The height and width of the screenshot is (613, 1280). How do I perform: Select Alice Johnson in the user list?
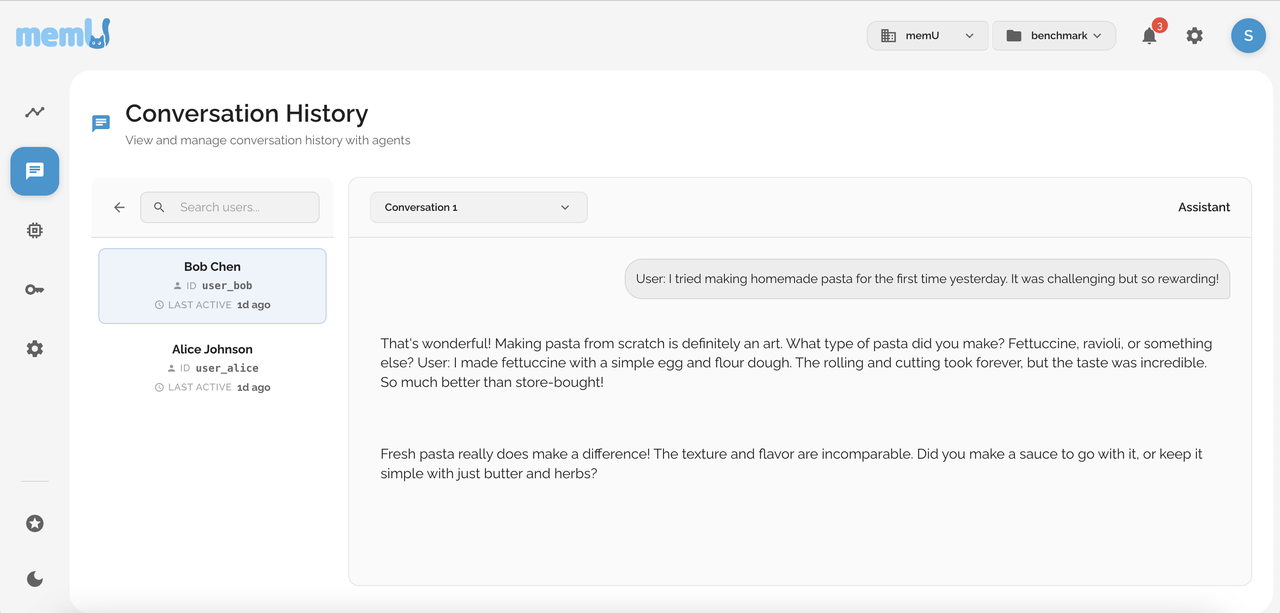click(x=212, y=368)
